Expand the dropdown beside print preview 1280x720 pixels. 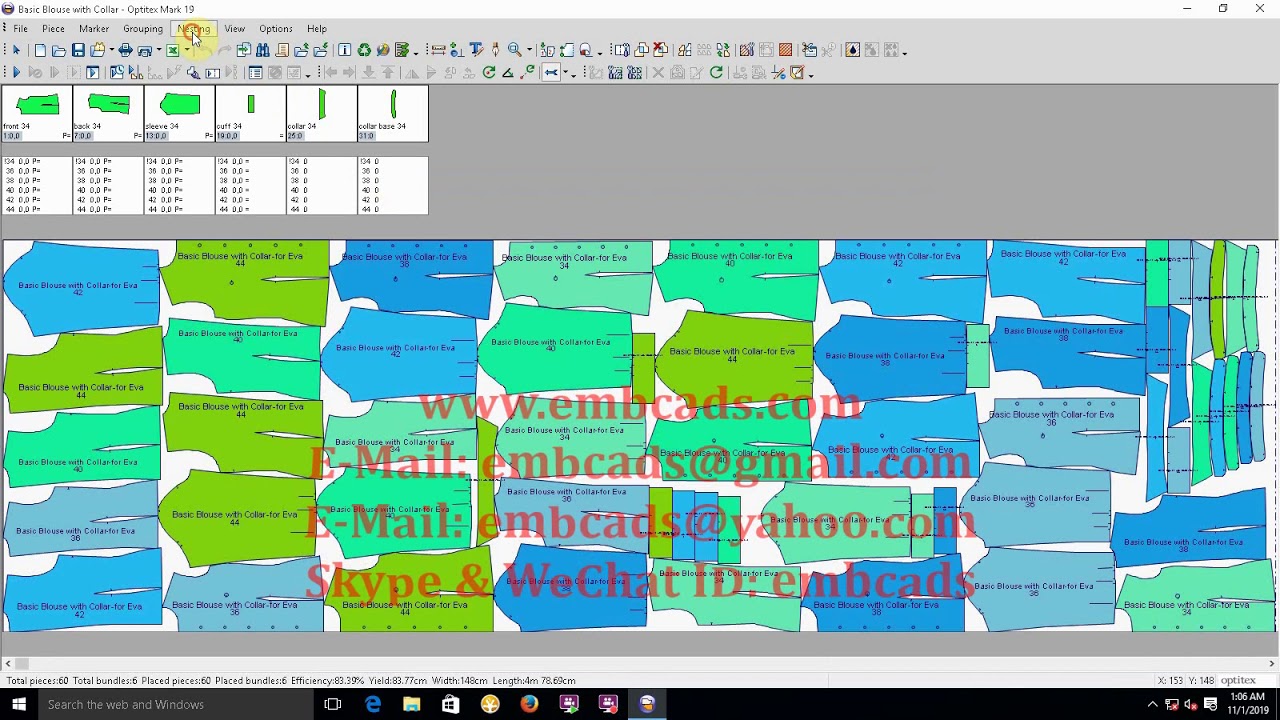coord(159,50)
